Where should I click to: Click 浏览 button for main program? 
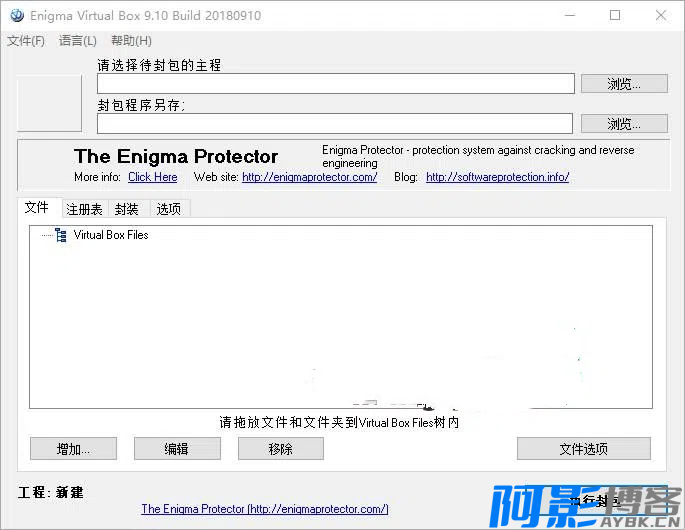tap(624, 83)
